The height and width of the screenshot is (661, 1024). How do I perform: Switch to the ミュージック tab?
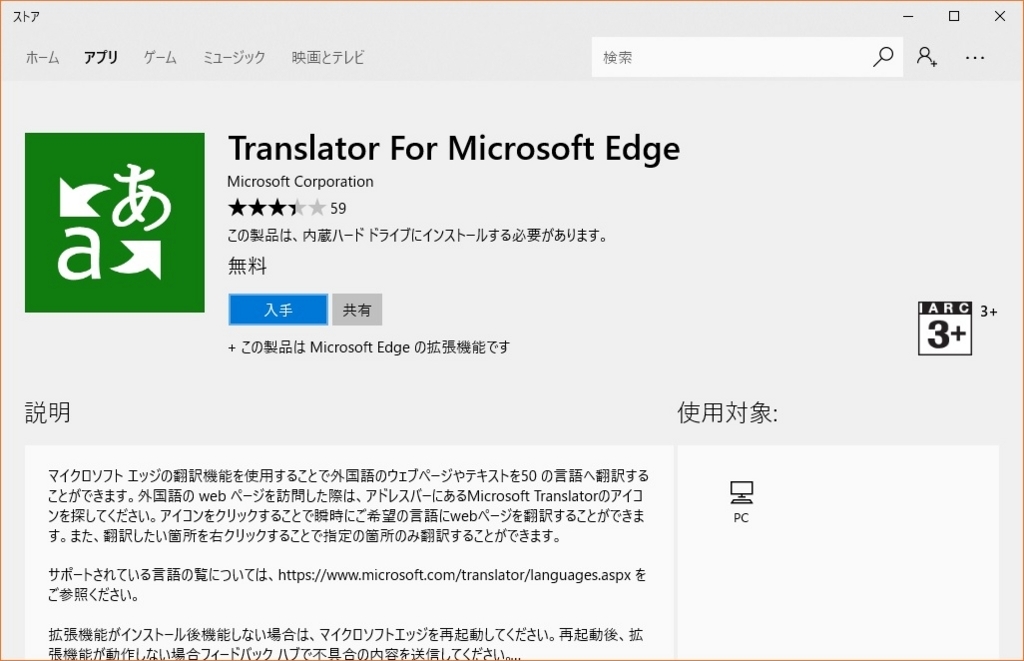click(x=233, y=57)
